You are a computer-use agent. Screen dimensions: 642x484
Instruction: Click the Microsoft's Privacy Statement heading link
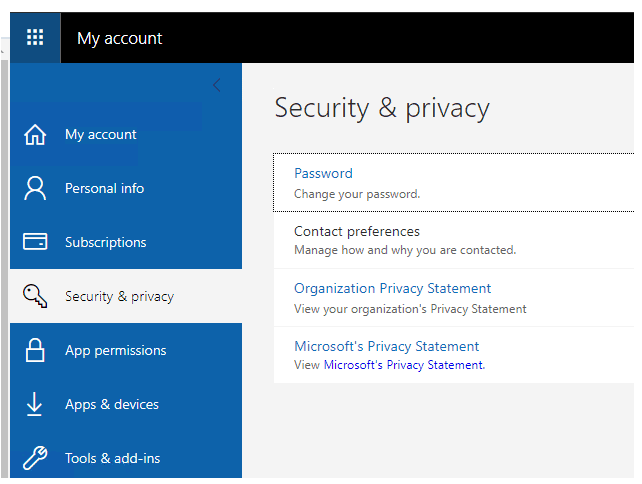pyautogui.click(x=387, y=346)
